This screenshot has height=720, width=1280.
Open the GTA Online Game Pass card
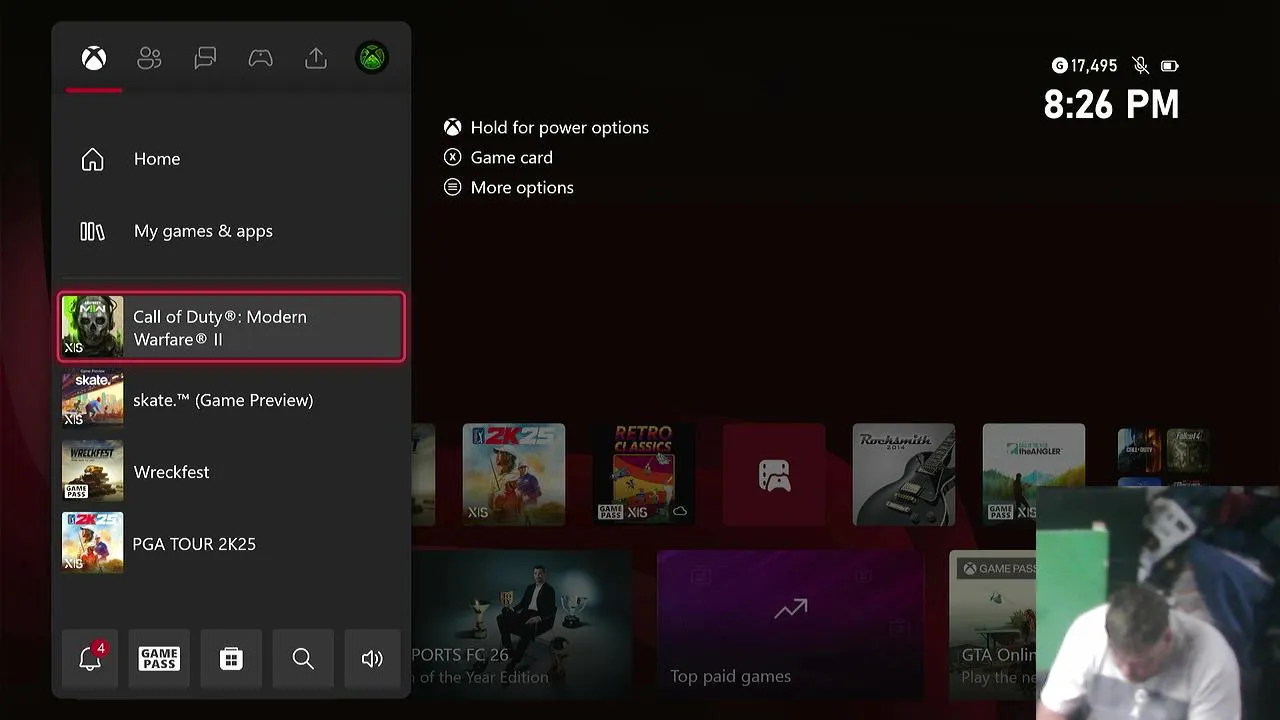coord(993,623)
